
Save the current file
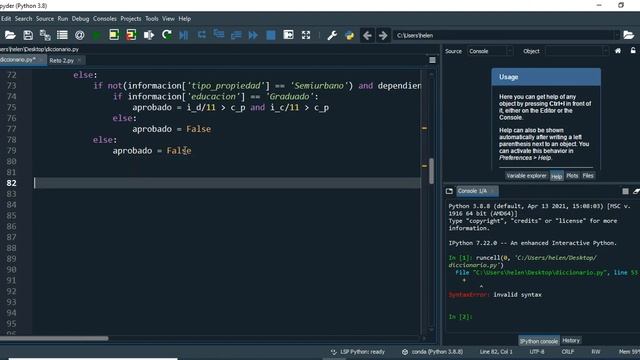[28, 35]
